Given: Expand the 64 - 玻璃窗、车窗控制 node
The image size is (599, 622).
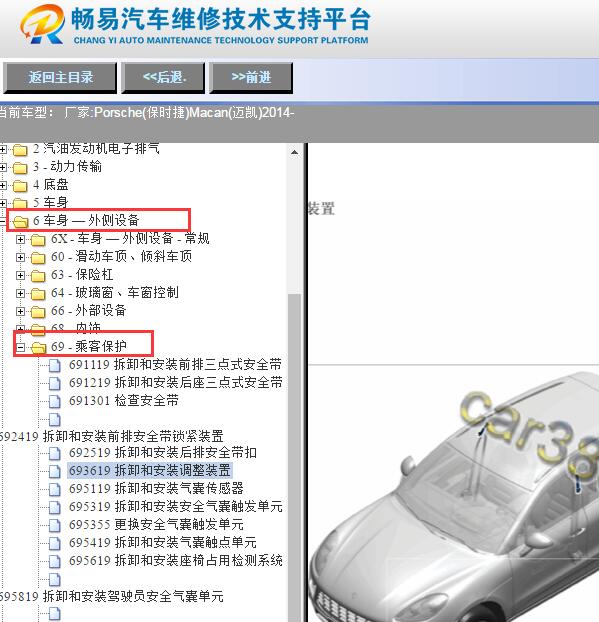Looking at the screenshot, I should [20, 294].
